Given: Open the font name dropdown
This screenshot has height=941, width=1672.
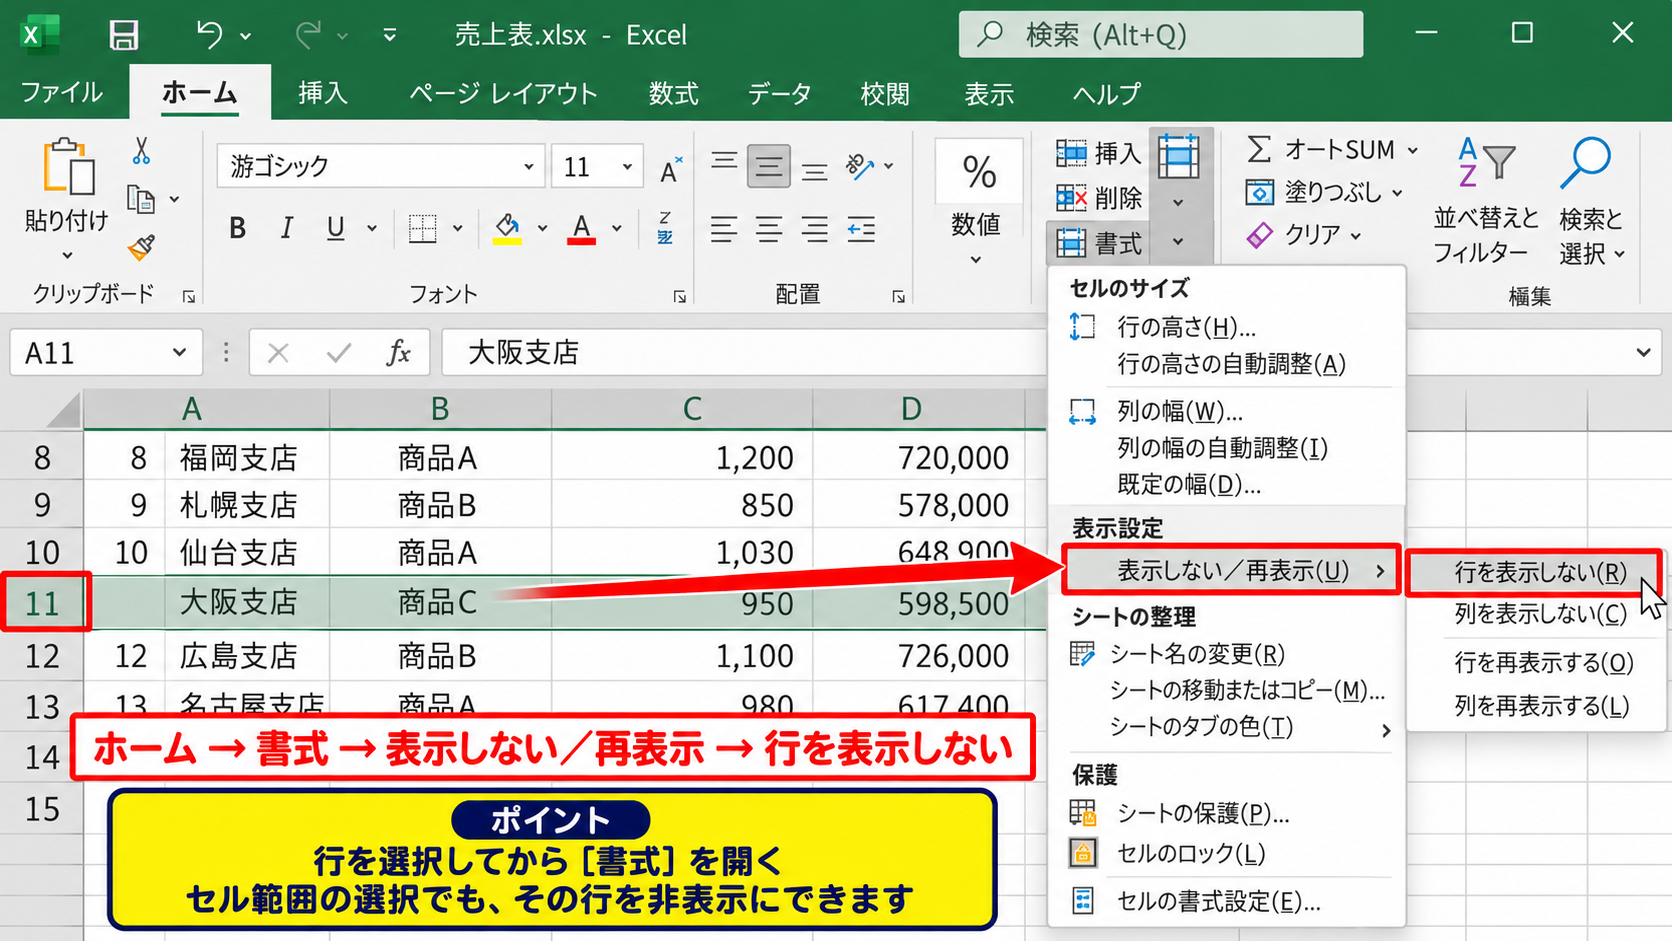Looking at the screenshot, I should (x=528, y=167).
